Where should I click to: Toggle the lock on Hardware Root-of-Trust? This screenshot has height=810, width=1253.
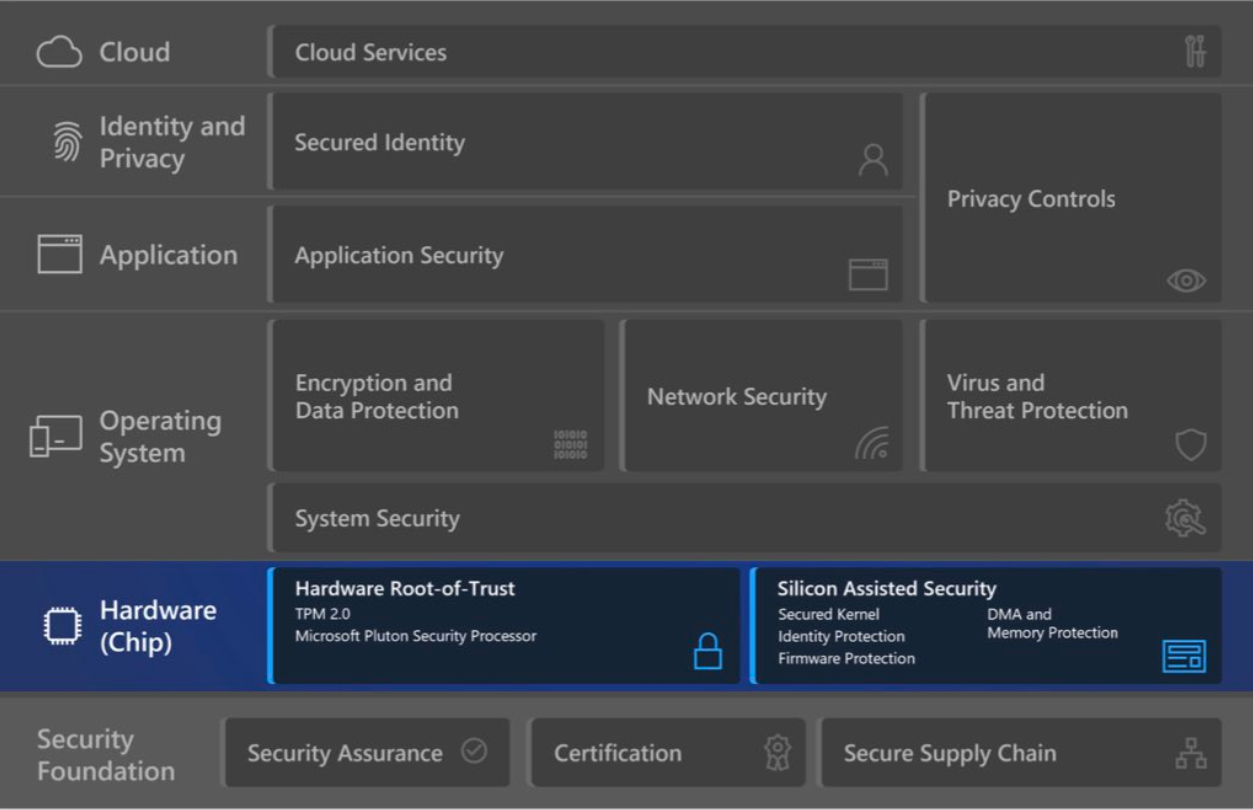[x=707, y=652]
